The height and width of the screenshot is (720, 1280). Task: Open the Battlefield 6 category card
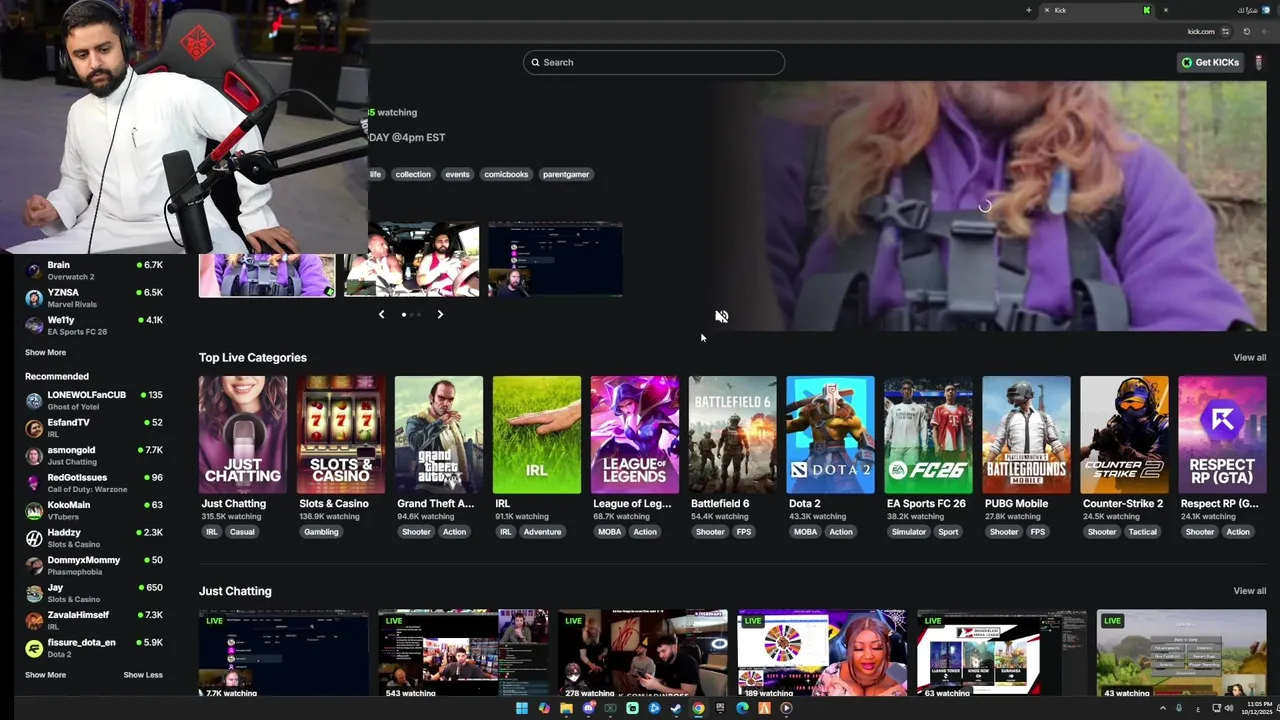pos(733,435)
